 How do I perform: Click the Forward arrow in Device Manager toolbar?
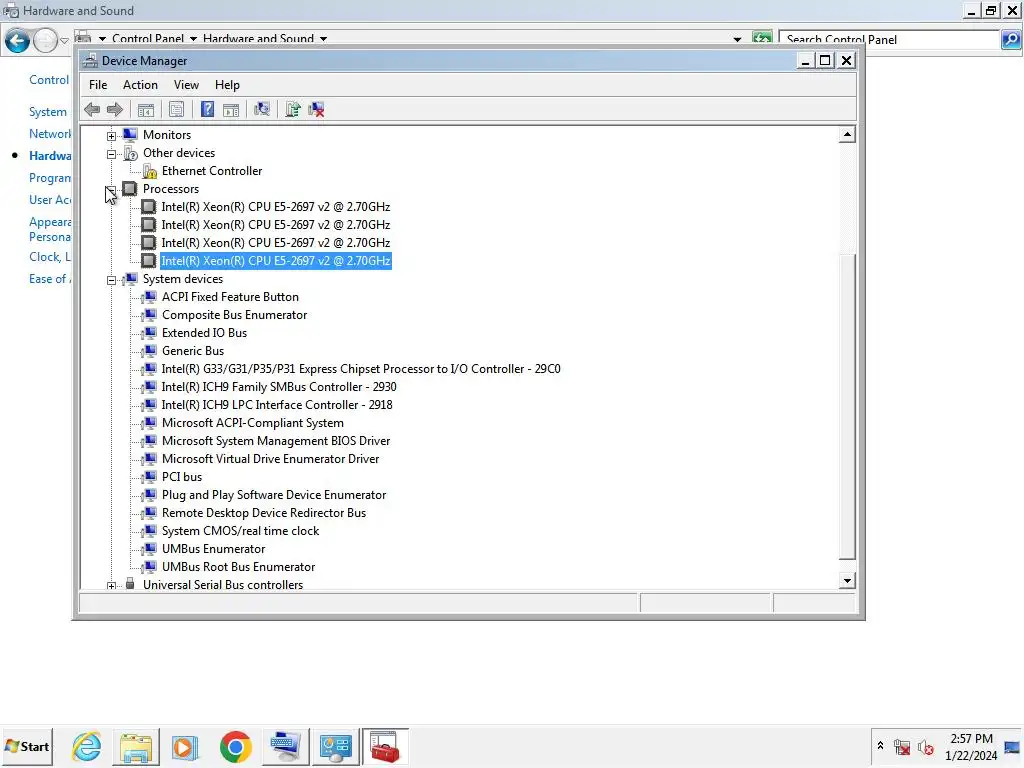[x=115, y=110]
